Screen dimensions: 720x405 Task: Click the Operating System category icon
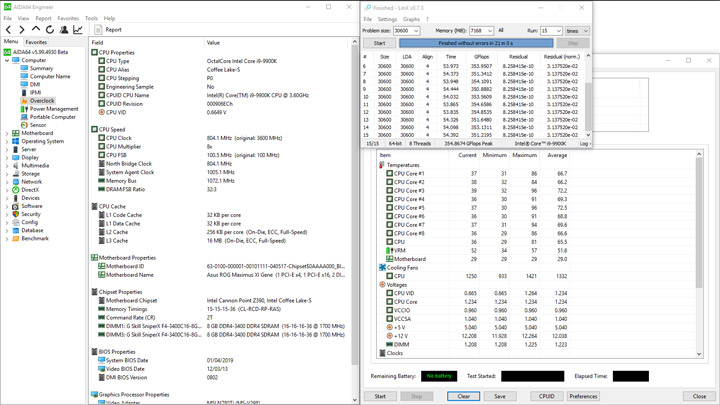(x=16, y=141)
